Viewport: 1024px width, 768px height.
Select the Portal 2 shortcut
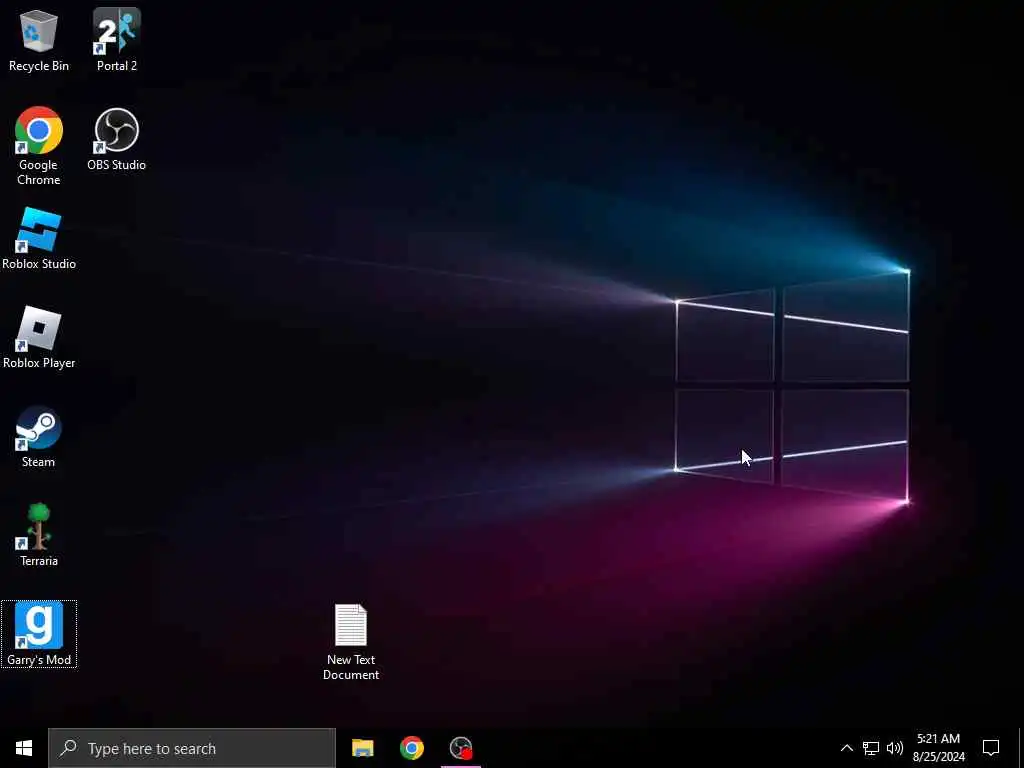117,40
